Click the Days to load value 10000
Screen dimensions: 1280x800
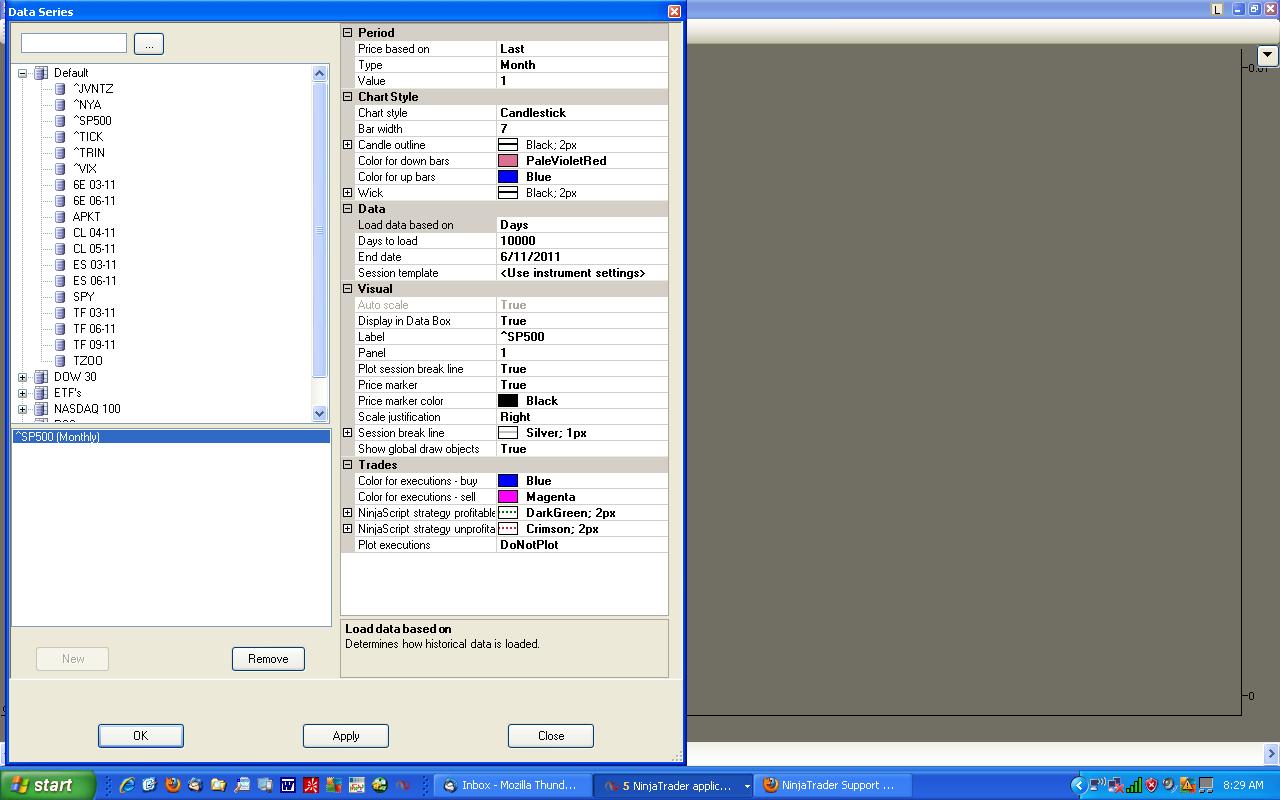(583, 241)
